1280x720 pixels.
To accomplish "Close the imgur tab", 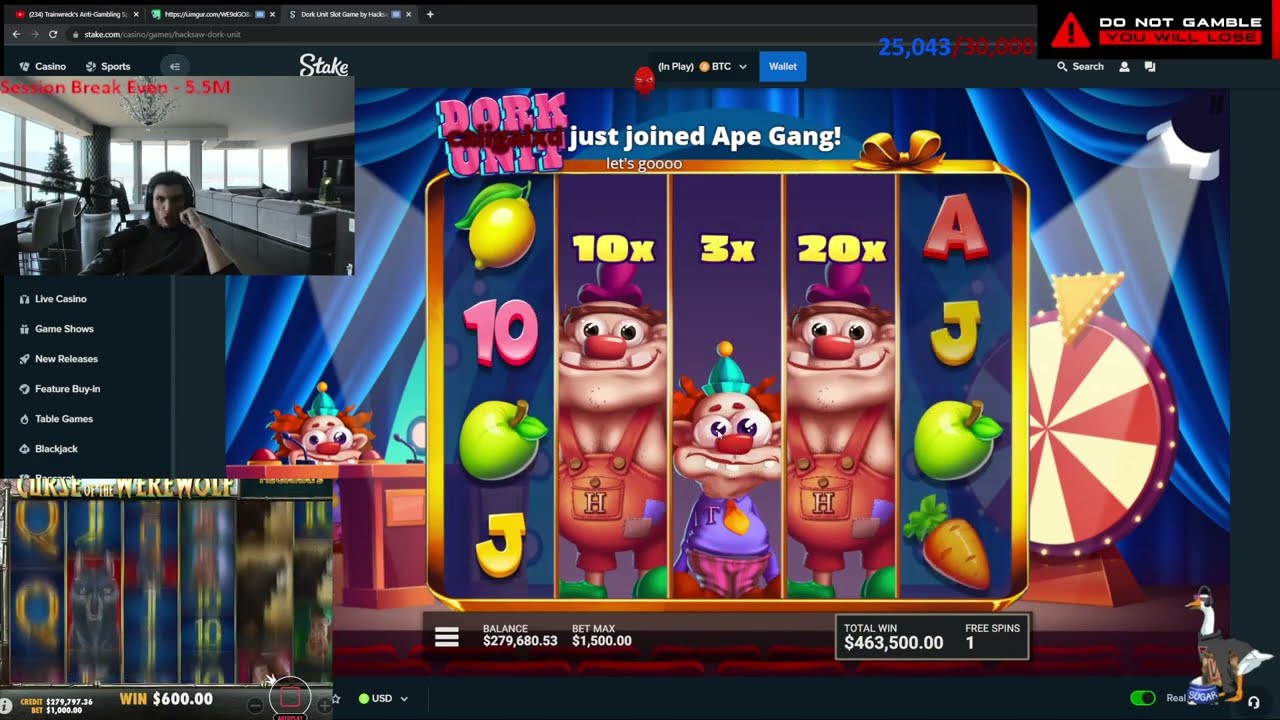I will pos(274,14).
